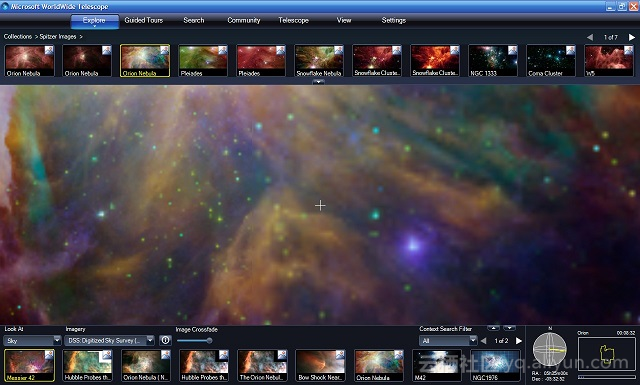Viewport: 640px width, 385px height.
Task: Click image icon on green Pleiades thumbnail
Action: tap(222, 50)
